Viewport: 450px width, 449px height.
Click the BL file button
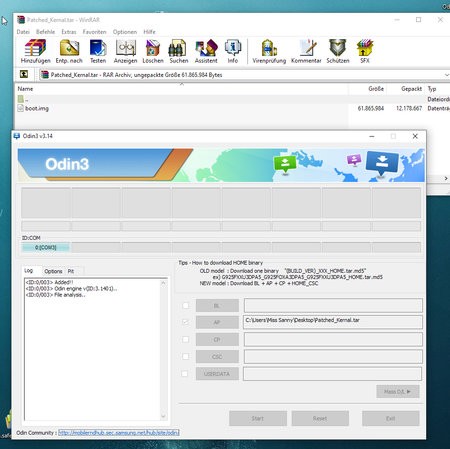tap(217, 305)
